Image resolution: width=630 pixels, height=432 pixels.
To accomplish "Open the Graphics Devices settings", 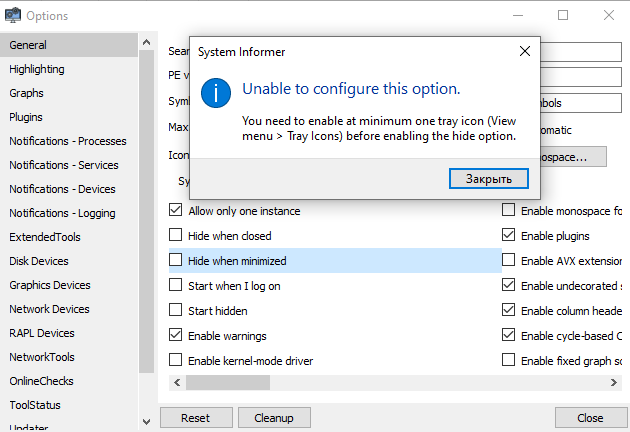I will 69,285.
